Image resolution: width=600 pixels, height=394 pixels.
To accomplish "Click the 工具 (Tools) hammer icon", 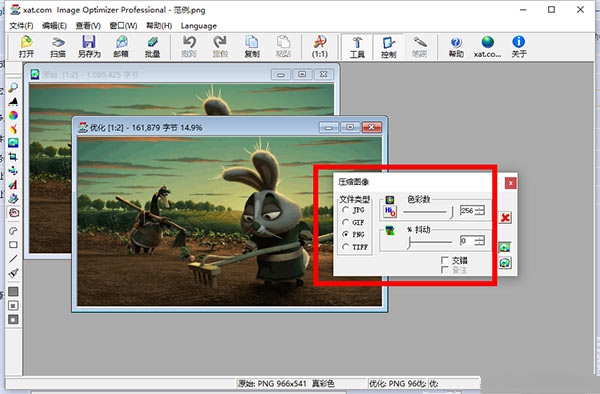I will click(357, 47).
